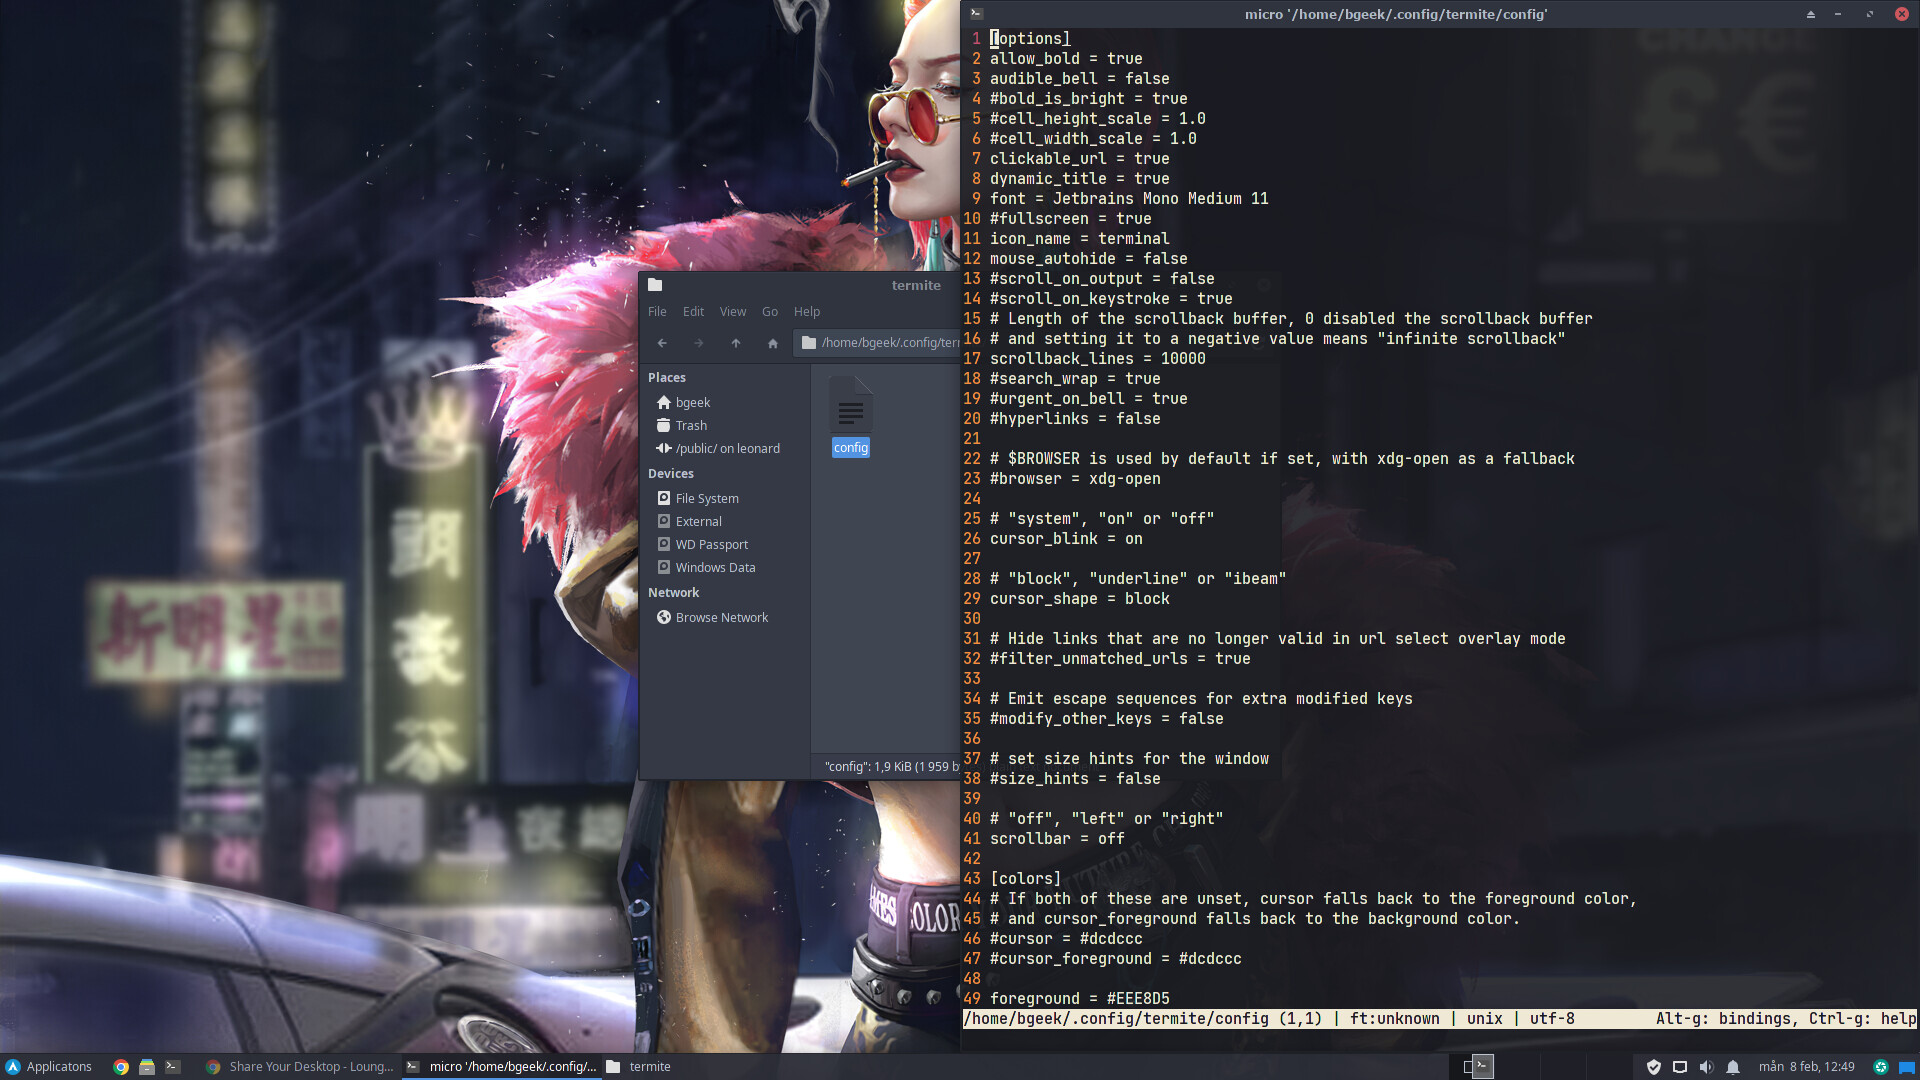Viewport: 1920px width, 1080px height.
Task: Click the green screenshot aperture tray icon
Action: (x=1880, y=1066)
